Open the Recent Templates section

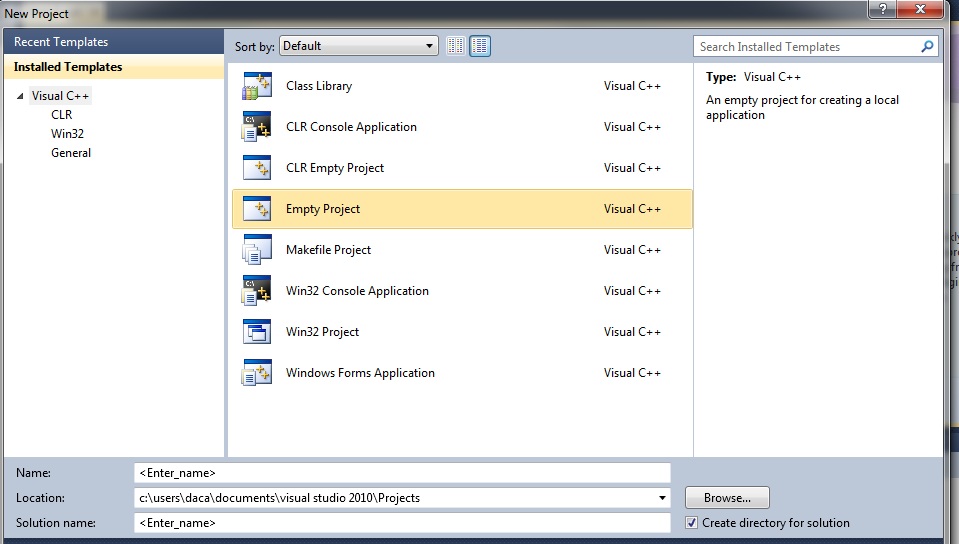pos(61,42)
